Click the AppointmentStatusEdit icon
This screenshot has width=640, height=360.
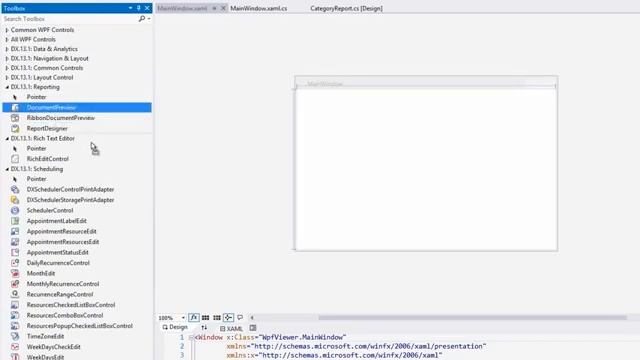(x=15, y=252)
